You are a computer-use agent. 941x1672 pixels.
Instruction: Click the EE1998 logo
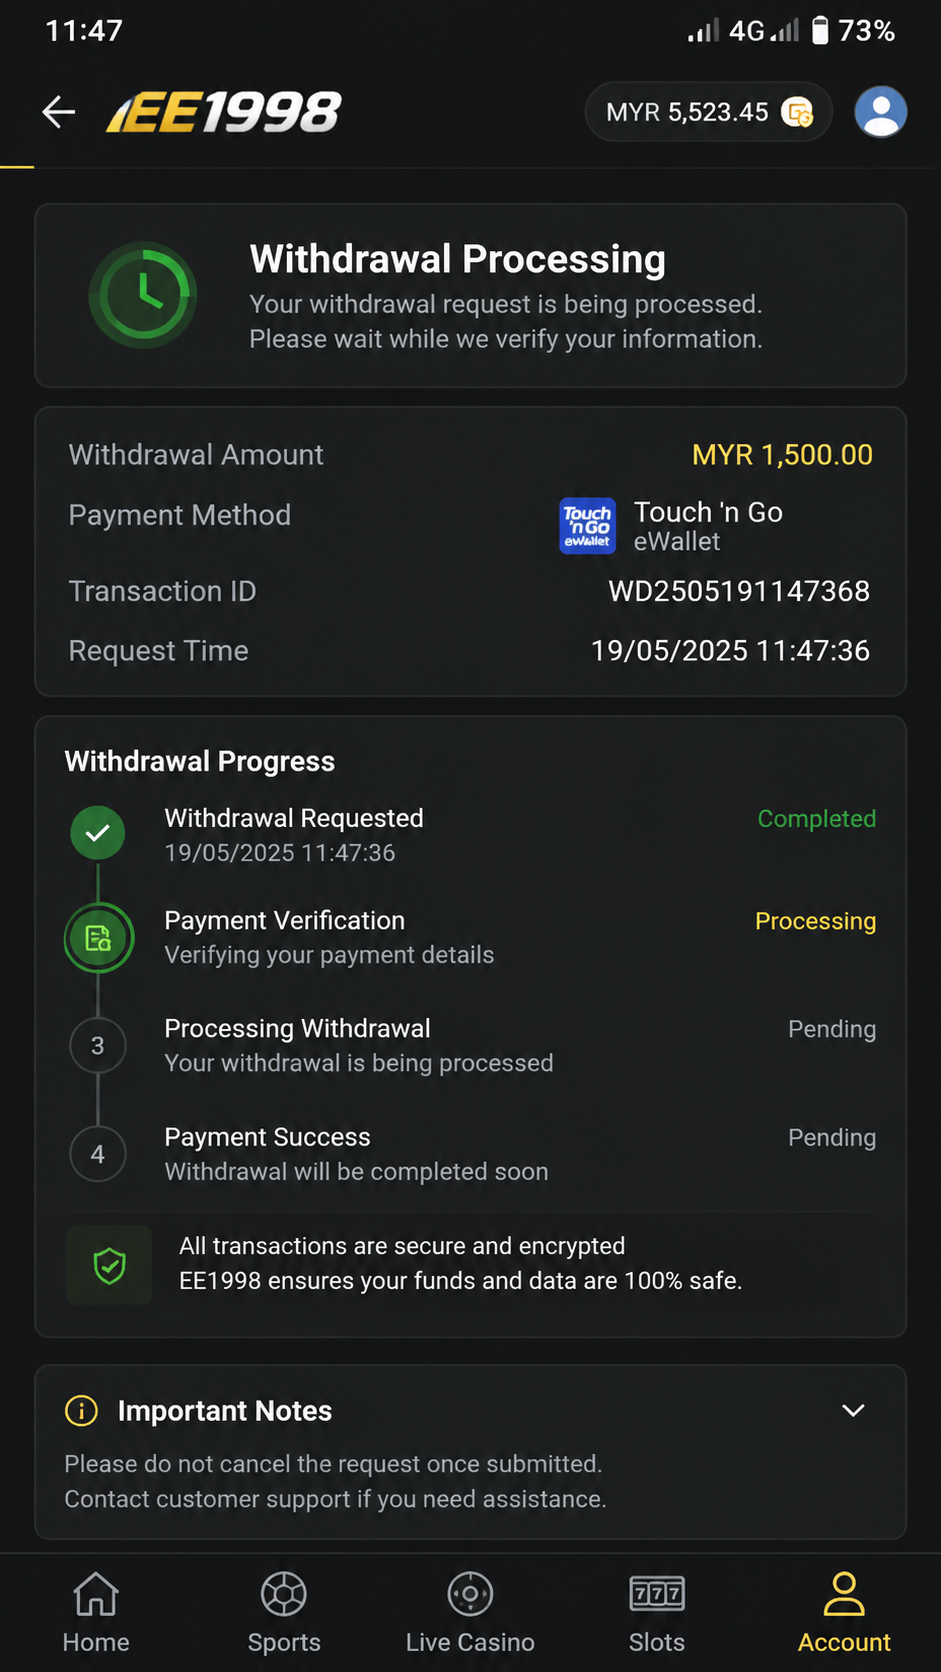(224, 112)
